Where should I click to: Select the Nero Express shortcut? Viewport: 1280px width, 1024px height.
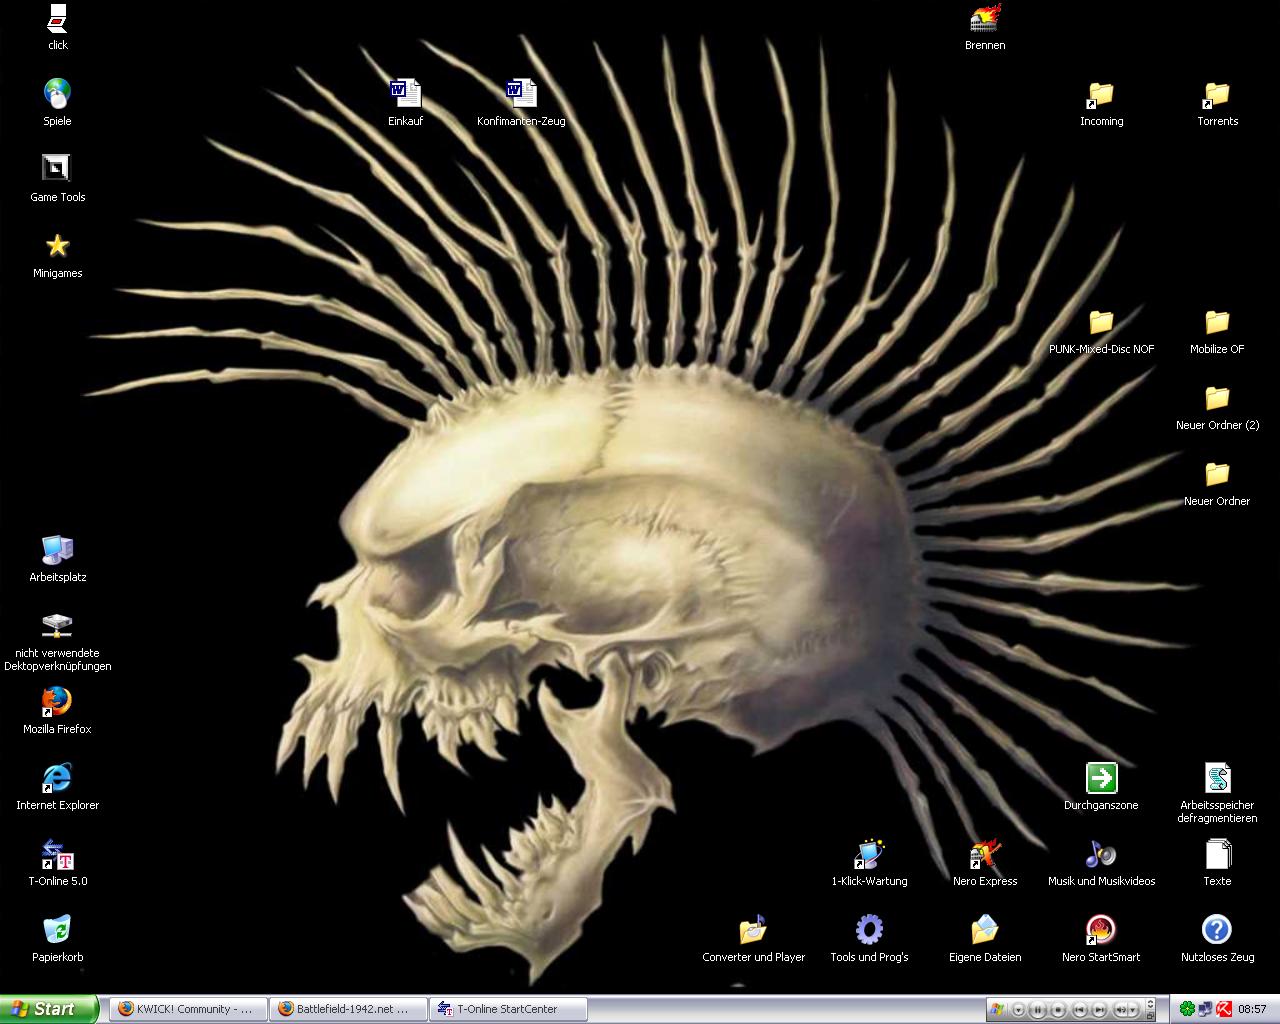[x=984, y=855]
